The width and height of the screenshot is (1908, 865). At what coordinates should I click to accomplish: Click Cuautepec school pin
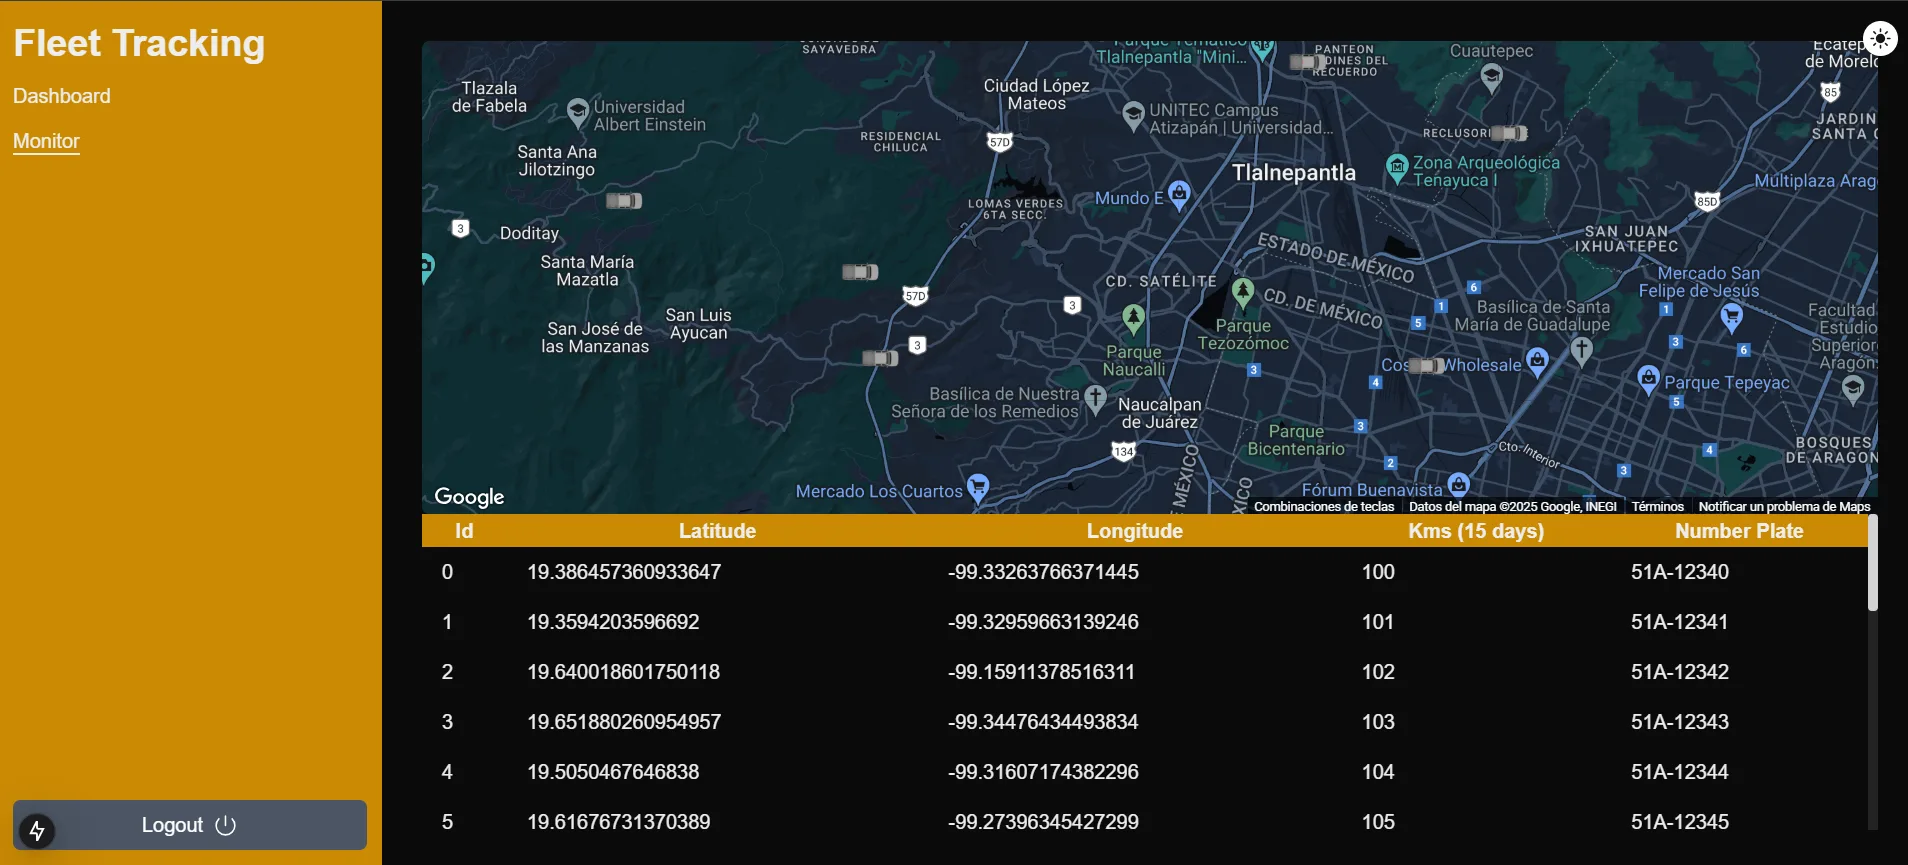(x=1492, y=78)
